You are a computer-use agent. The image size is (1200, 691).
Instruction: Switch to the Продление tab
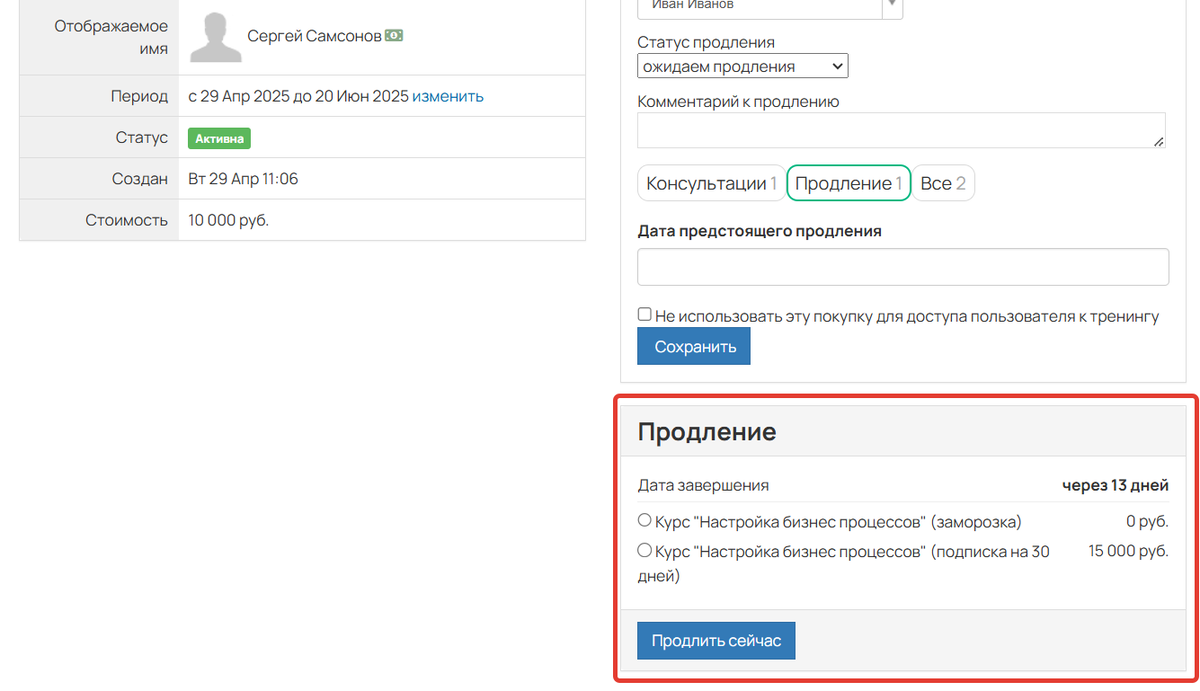(849, 184)
